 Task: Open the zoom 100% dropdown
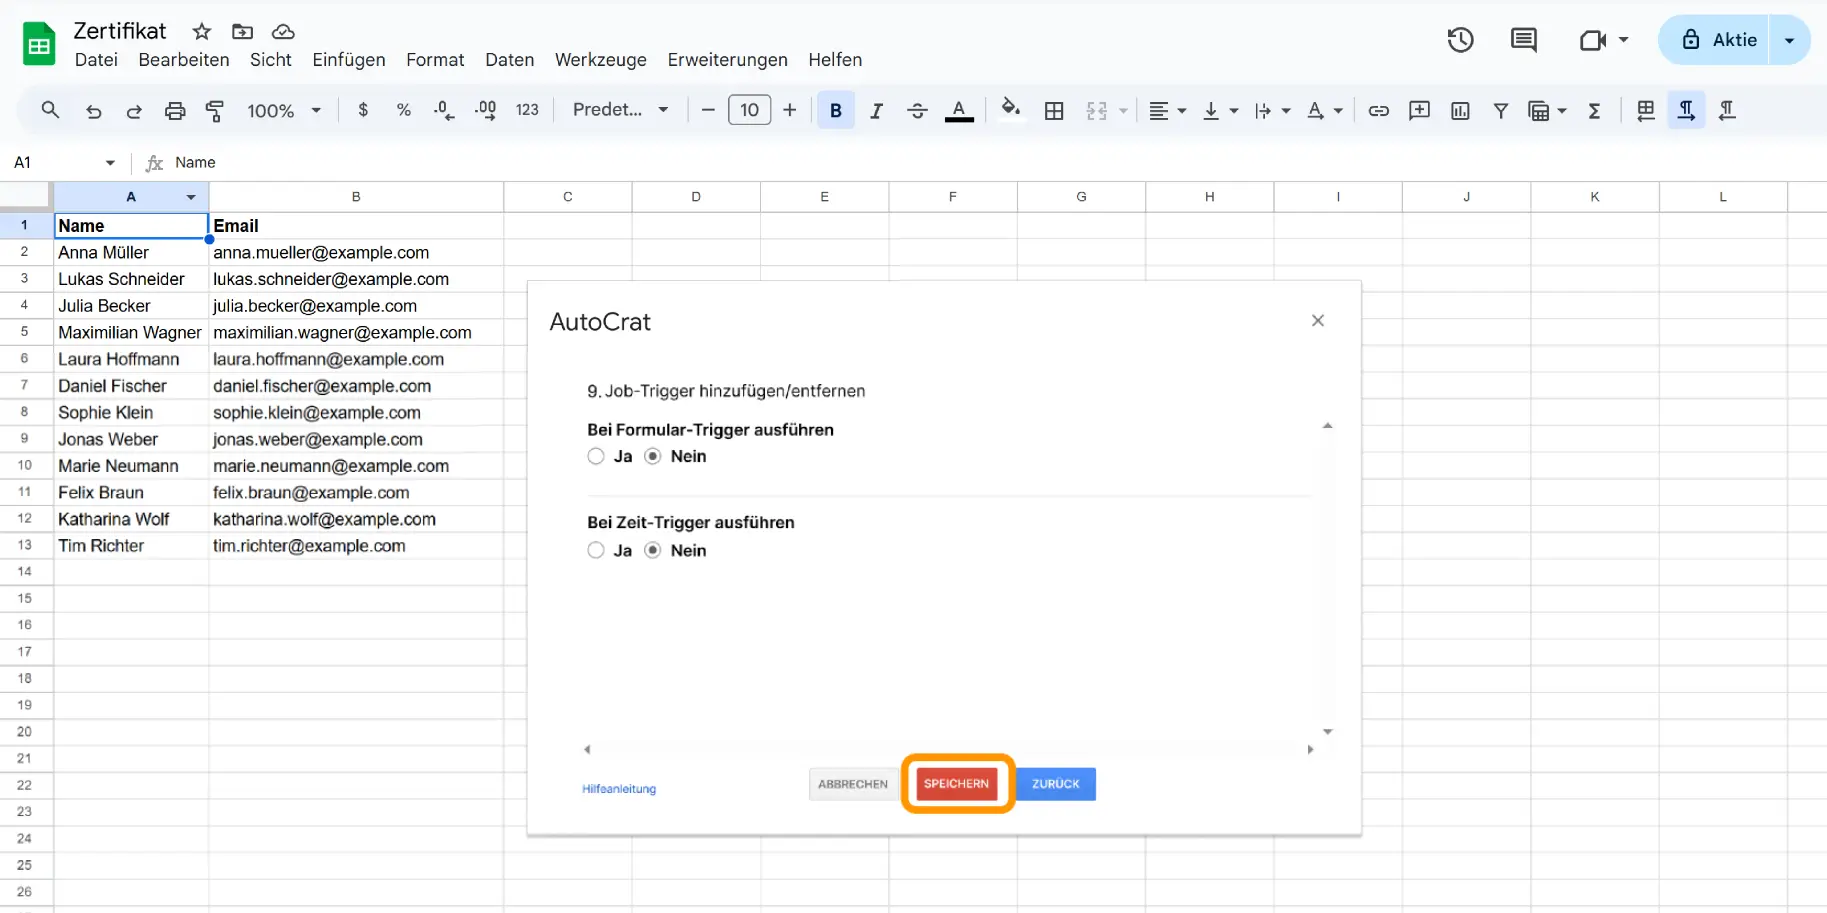coord(284,111)
